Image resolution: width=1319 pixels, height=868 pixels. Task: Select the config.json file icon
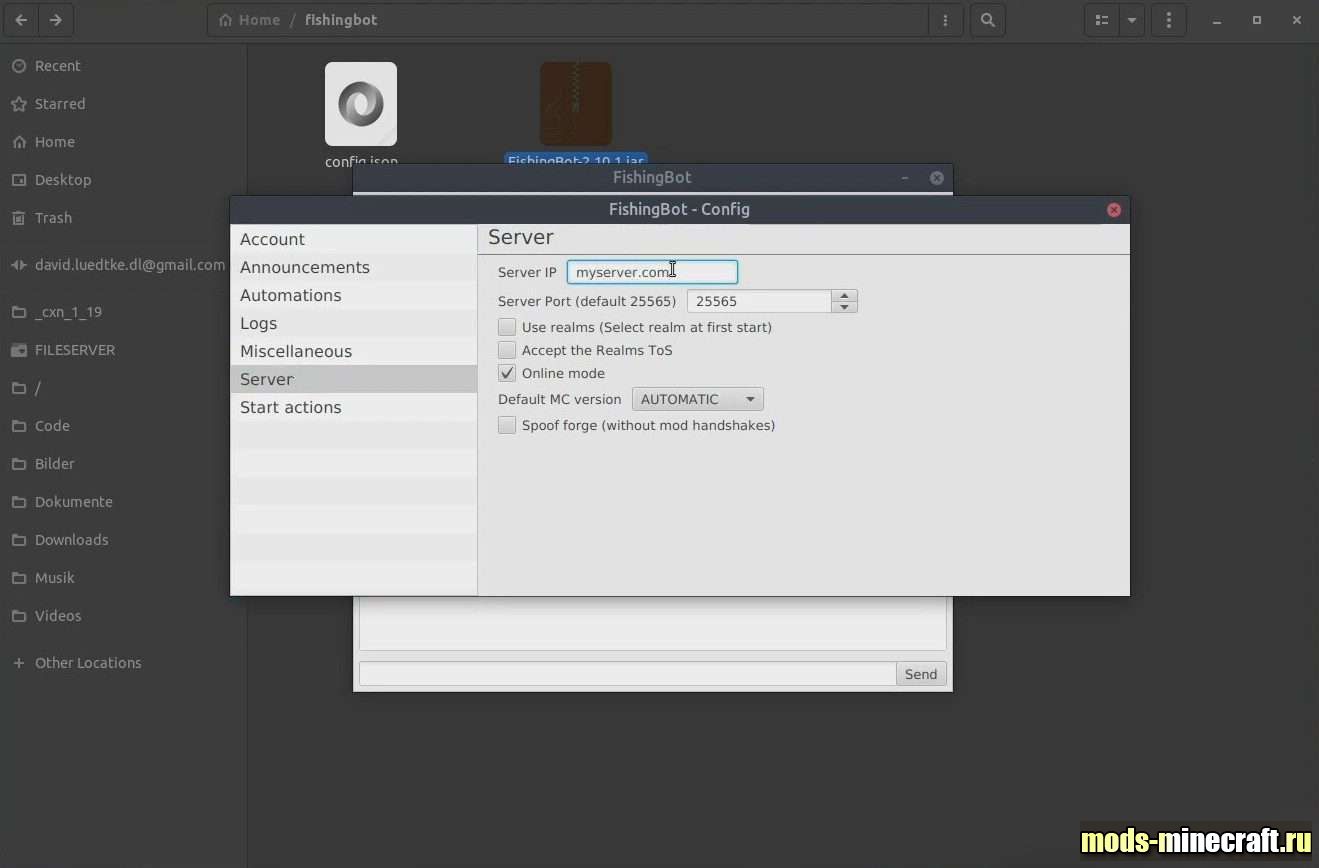click(361, 104)
